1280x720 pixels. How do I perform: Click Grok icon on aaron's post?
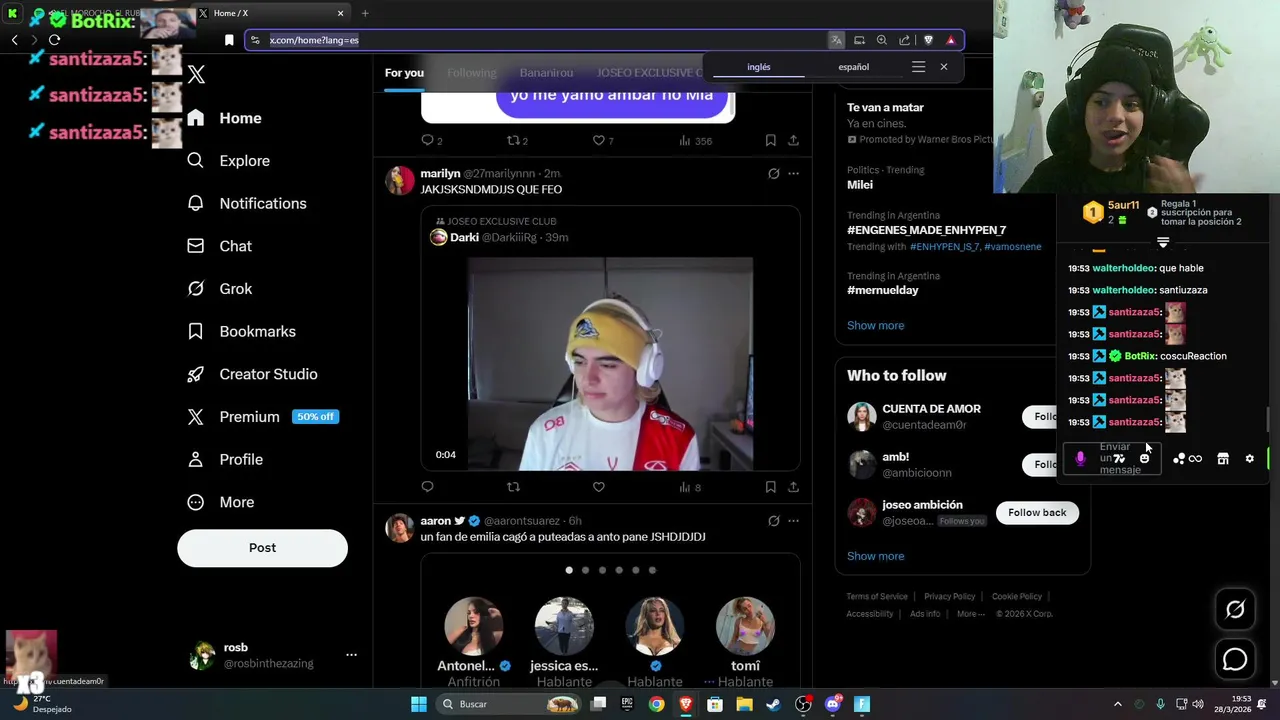coord(773,521)
